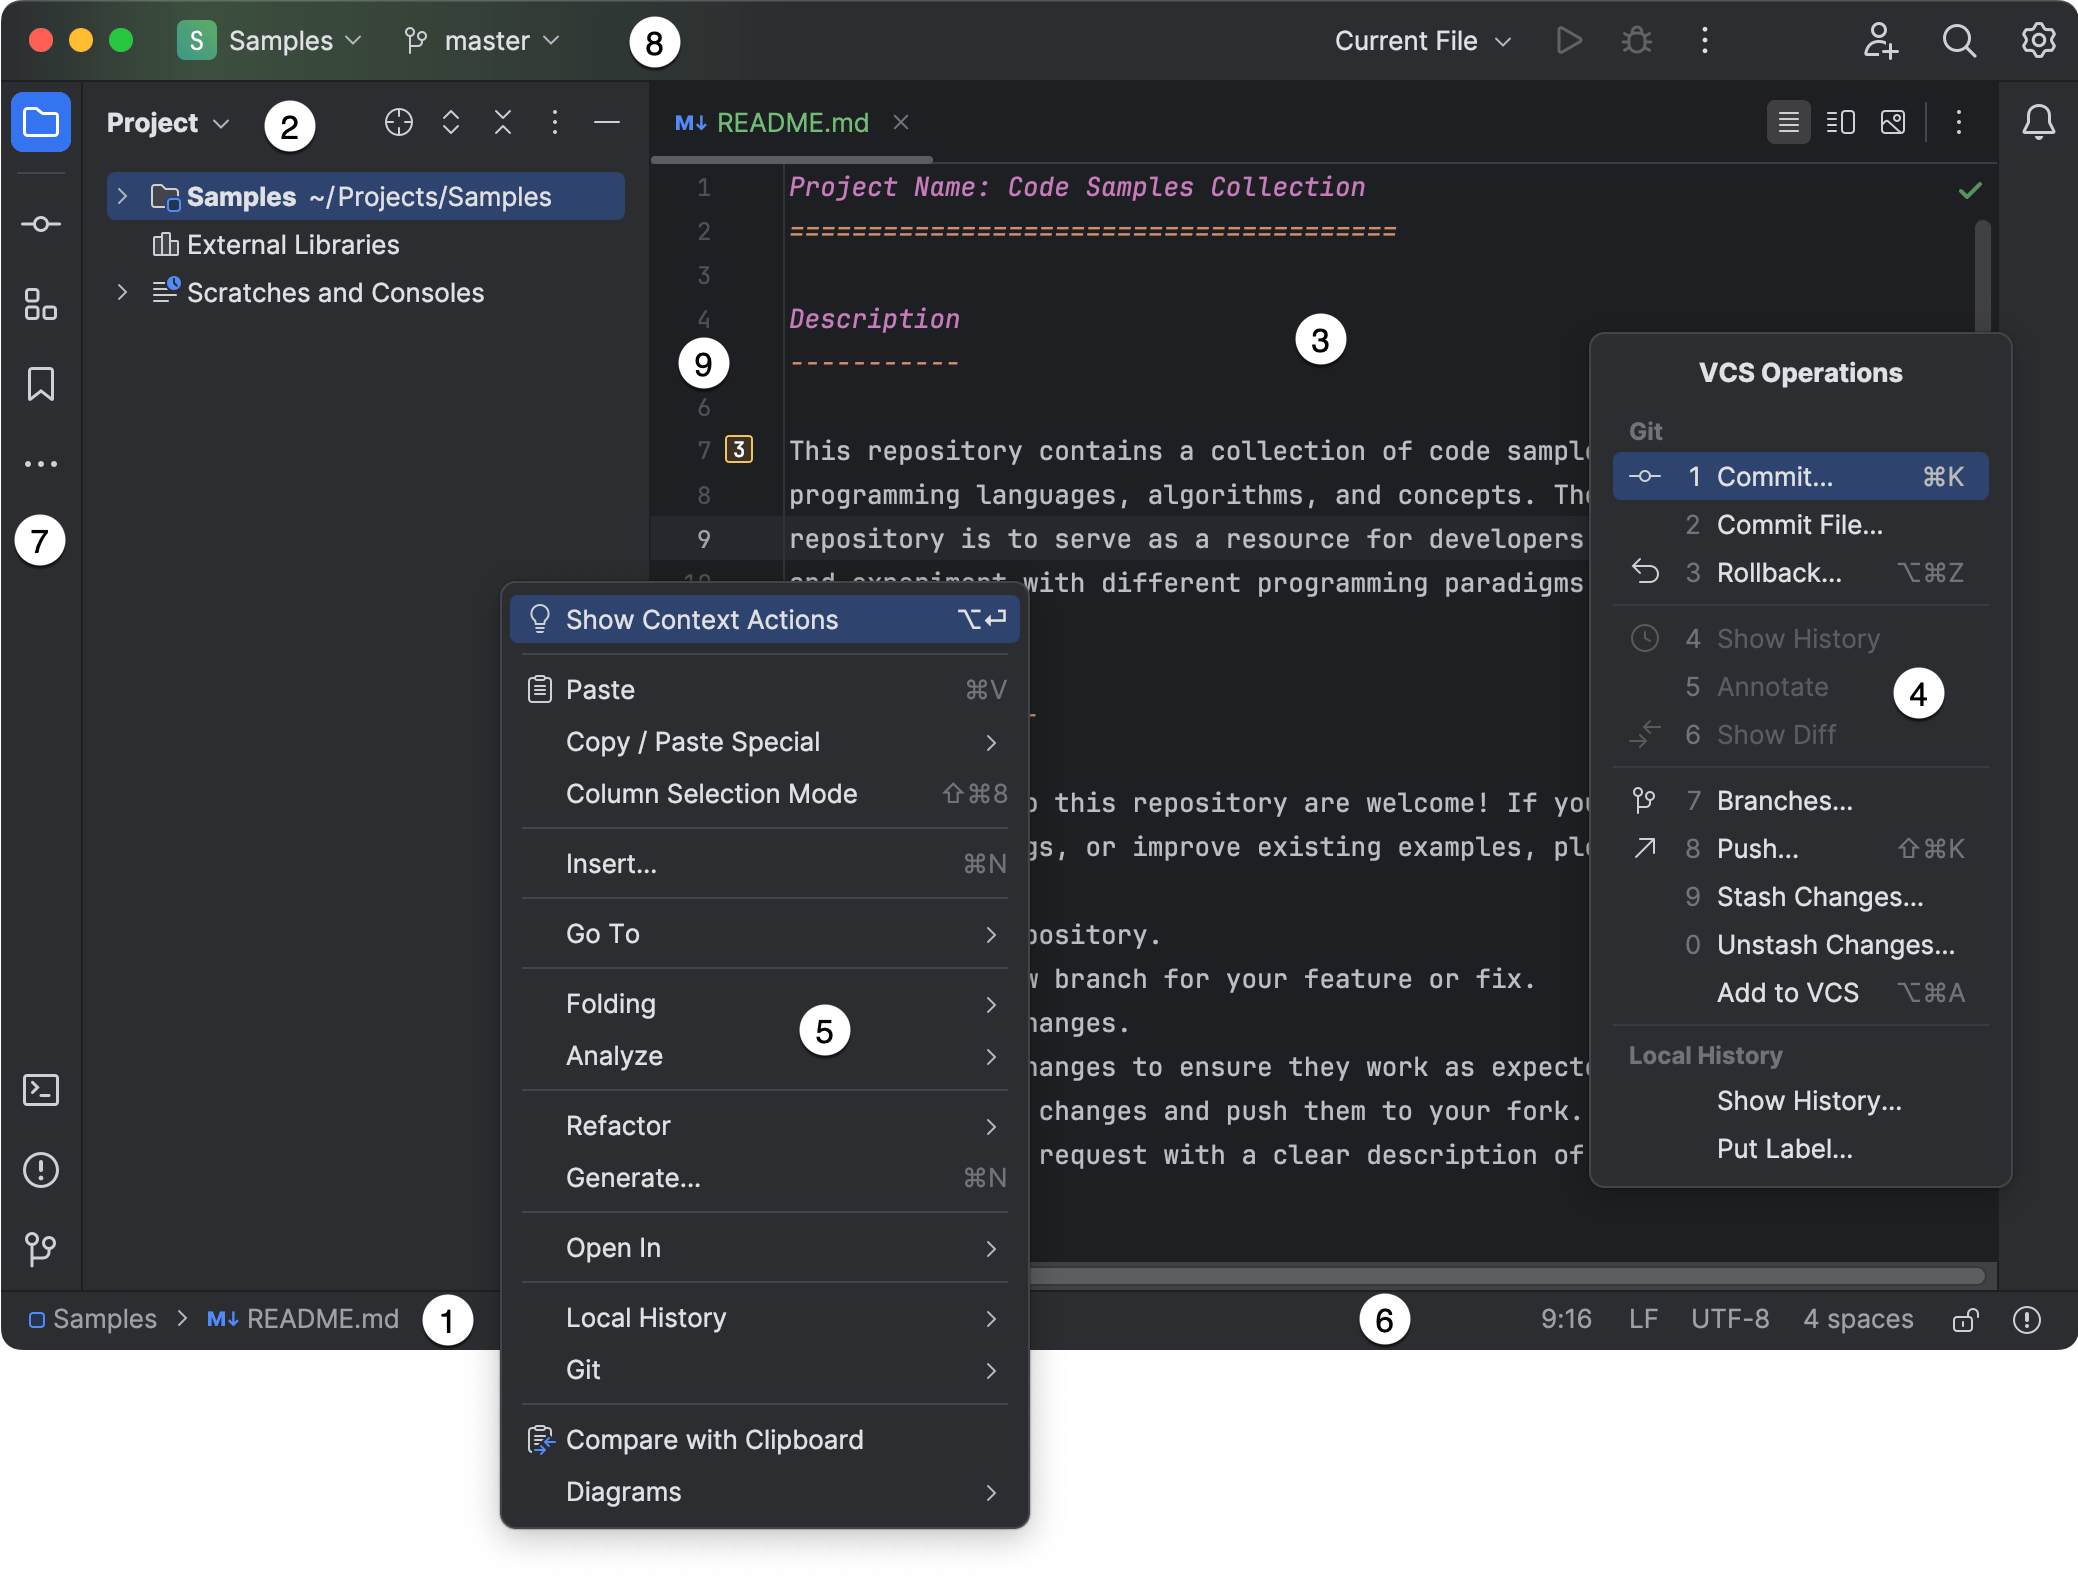Open the Problems tool window icon
This screenshot has width=2078, height=1587.
click(x=40, y=1170)
